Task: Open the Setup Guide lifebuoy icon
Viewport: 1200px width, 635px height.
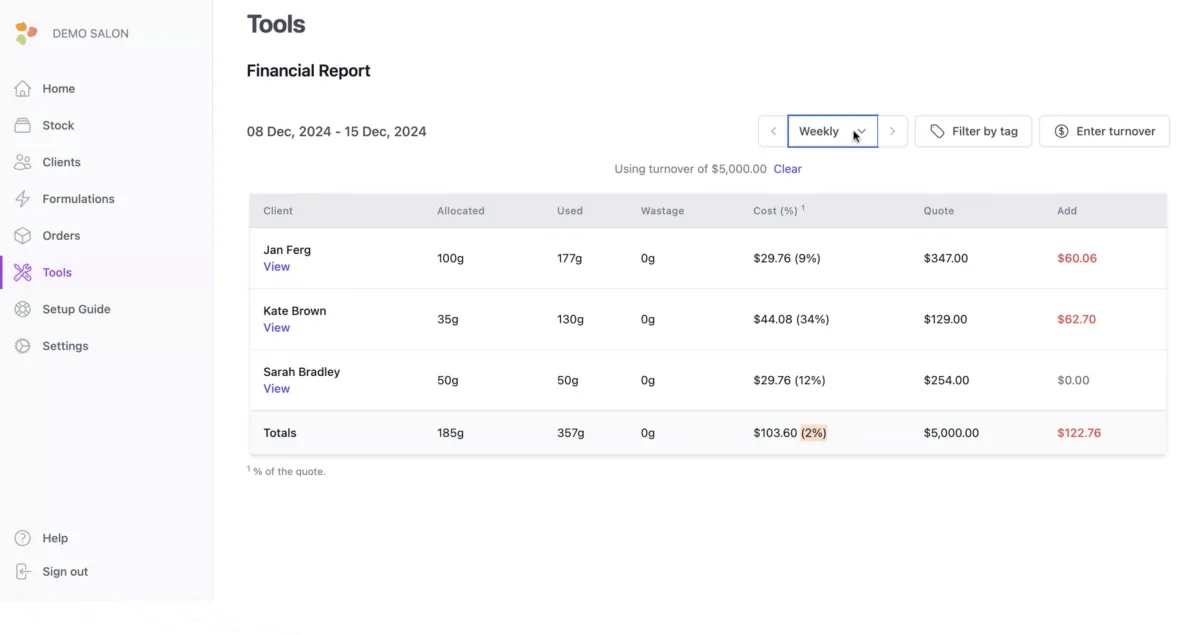Action: tap(23, 309)
